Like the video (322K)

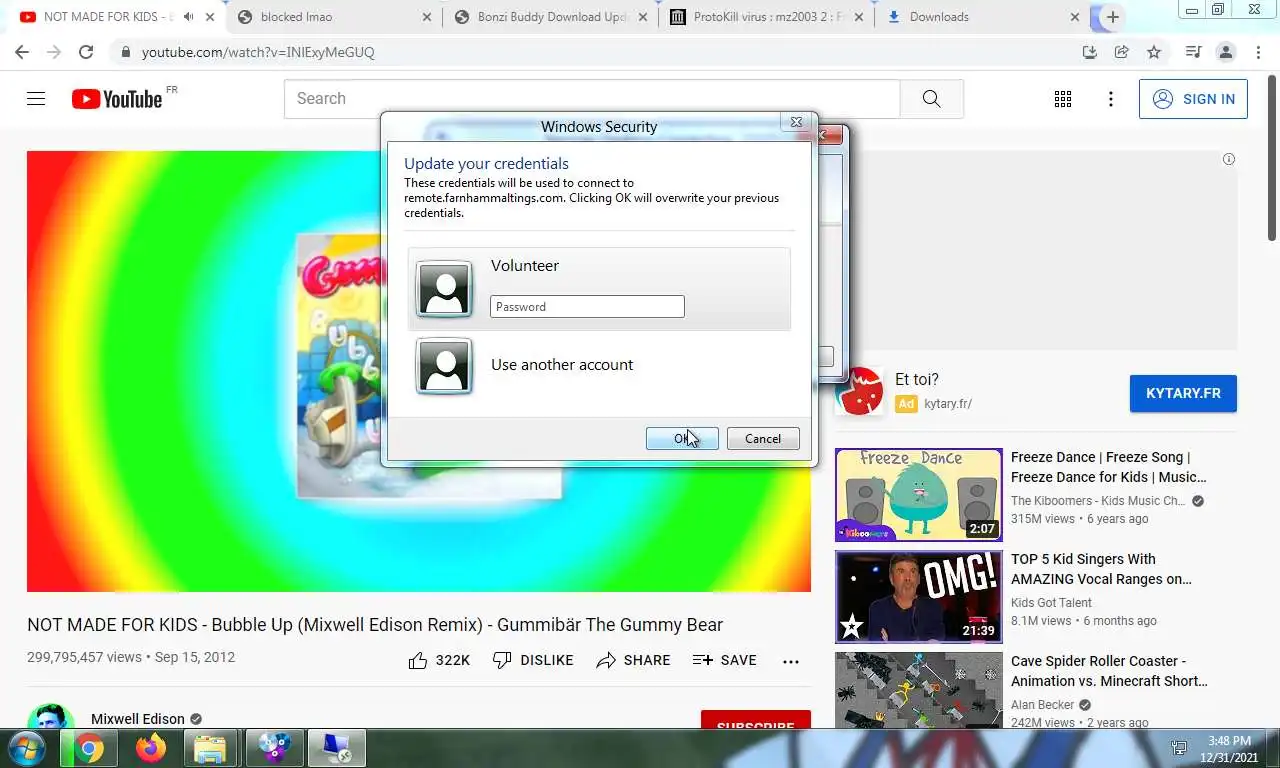(x=439, y=660)
